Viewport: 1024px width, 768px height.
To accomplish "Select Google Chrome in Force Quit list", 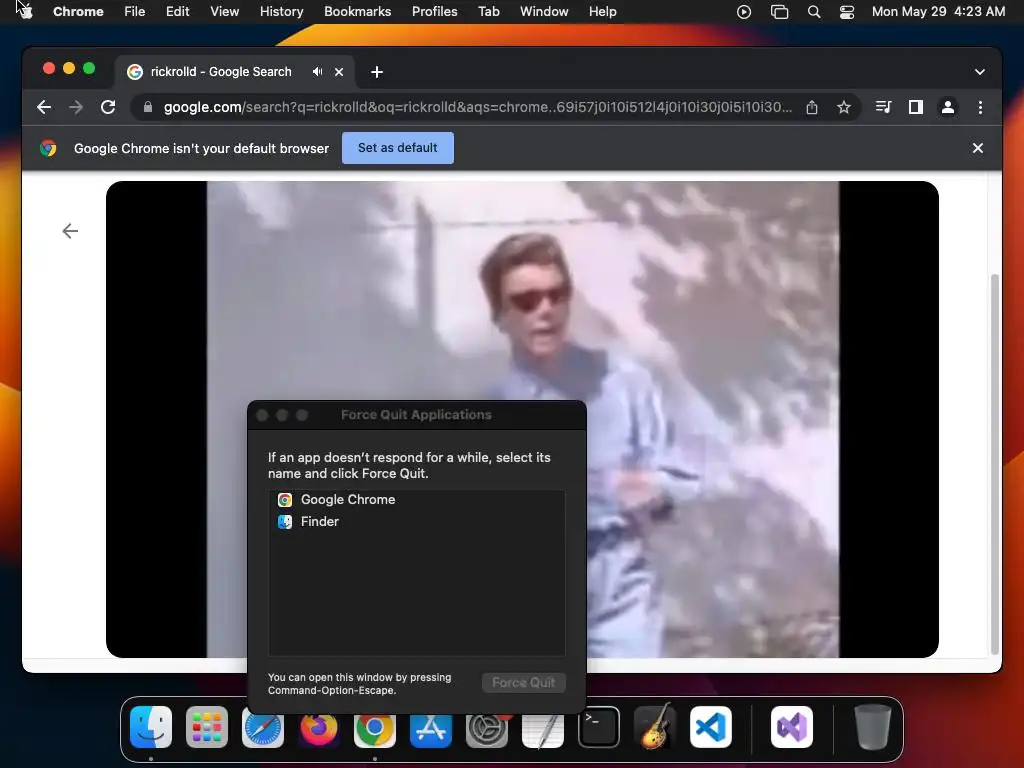I will (x=417, y=500).
